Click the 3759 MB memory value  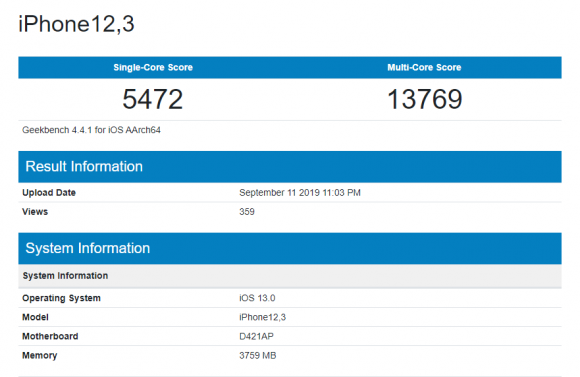(x=258, y=356)
